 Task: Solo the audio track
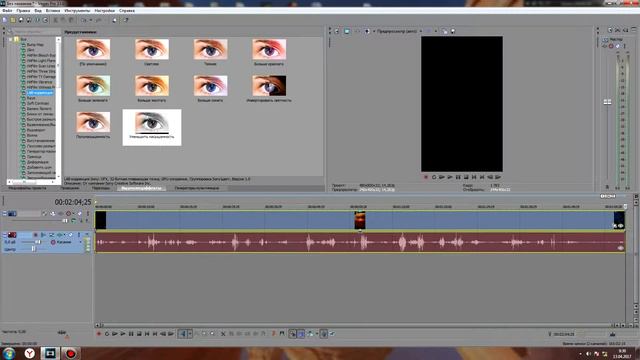click(x=79, y=235)
